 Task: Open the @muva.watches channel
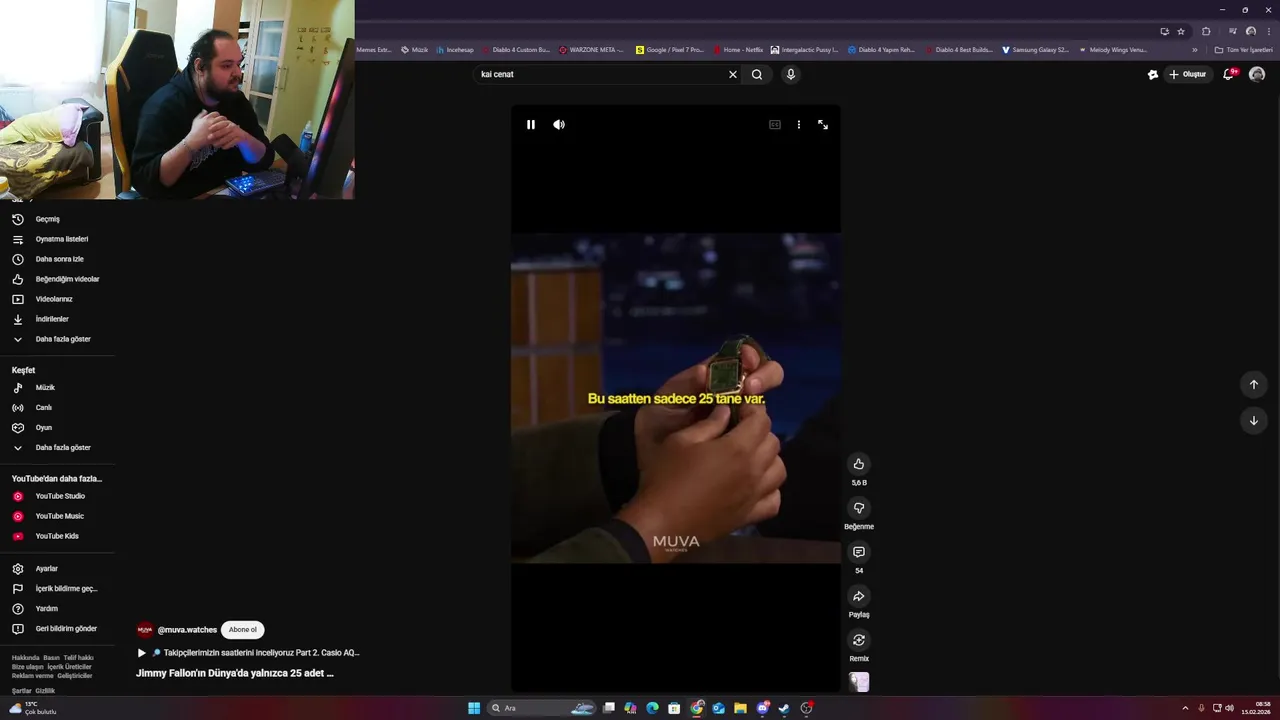click(187, 630)
